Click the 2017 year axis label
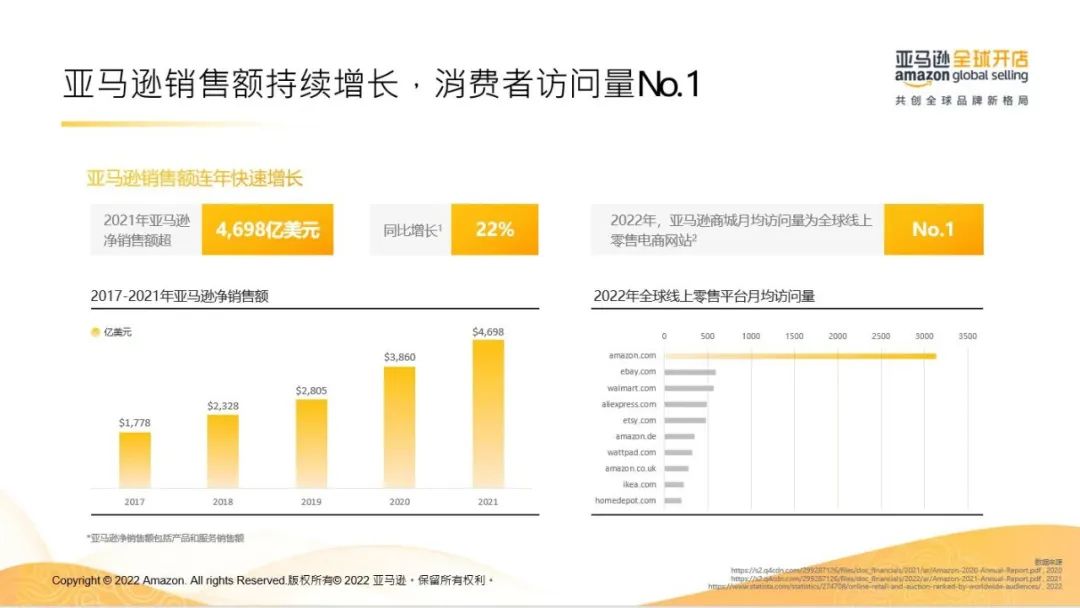 pos(134,502)
